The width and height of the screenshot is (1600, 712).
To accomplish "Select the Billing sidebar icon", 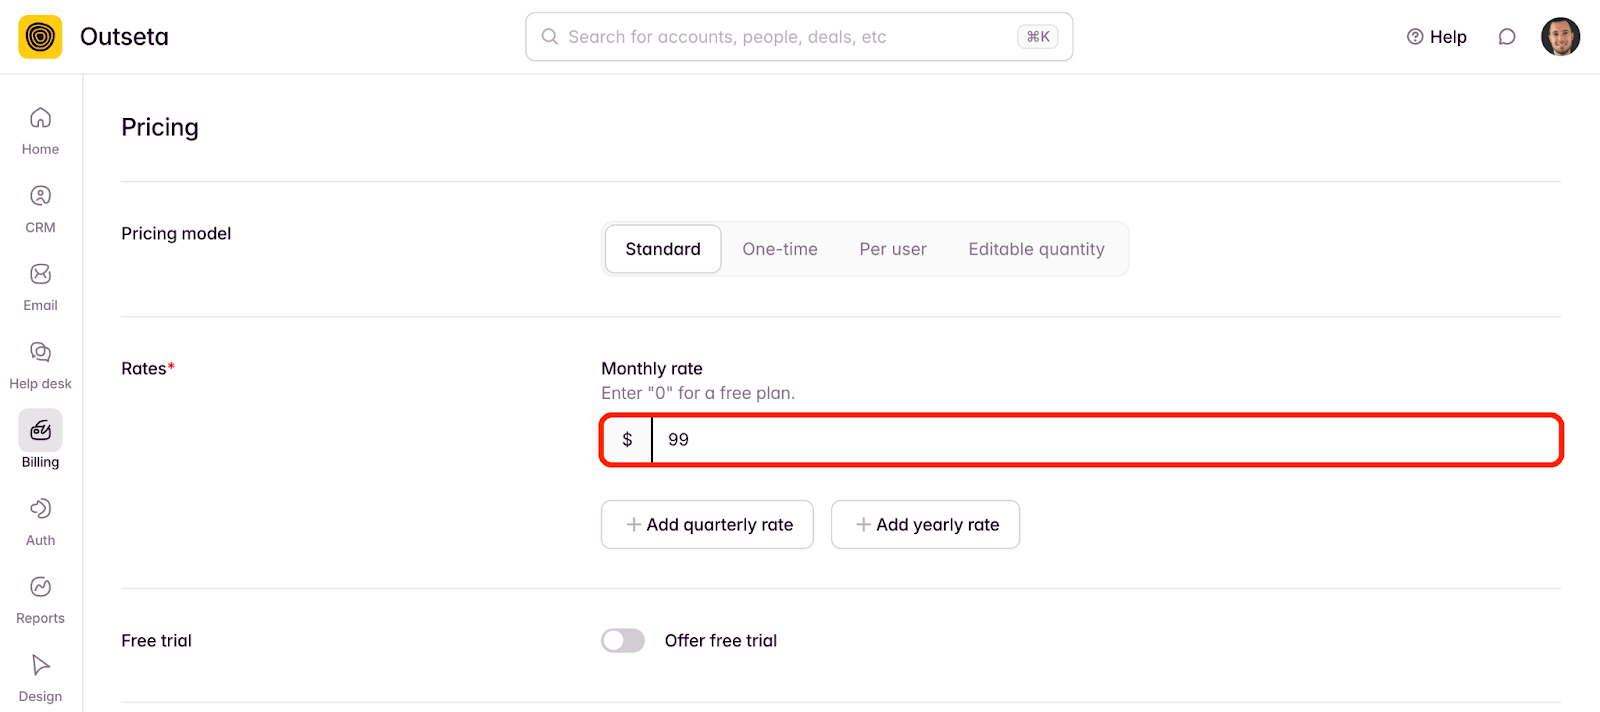I will (40, 430).
